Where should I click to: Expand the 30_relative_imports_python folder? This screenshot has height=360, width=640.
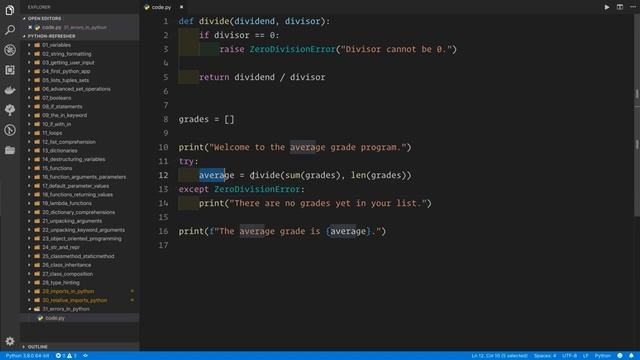(x=75, y=300)
